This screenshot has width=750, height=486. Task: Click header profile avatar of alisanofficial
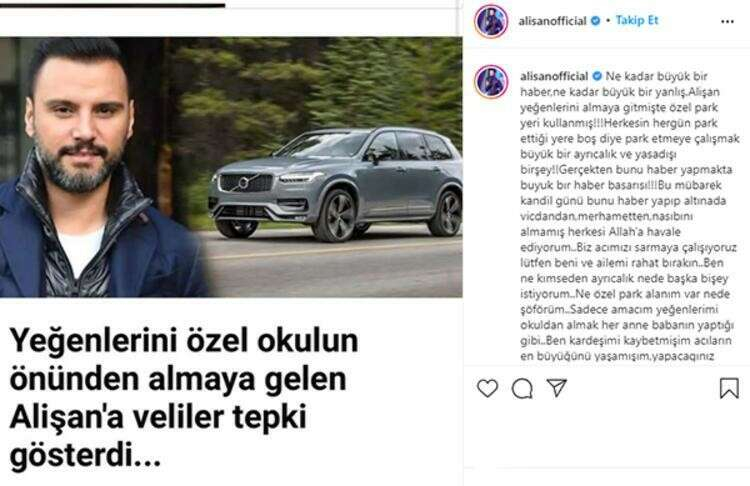point(491,21)
